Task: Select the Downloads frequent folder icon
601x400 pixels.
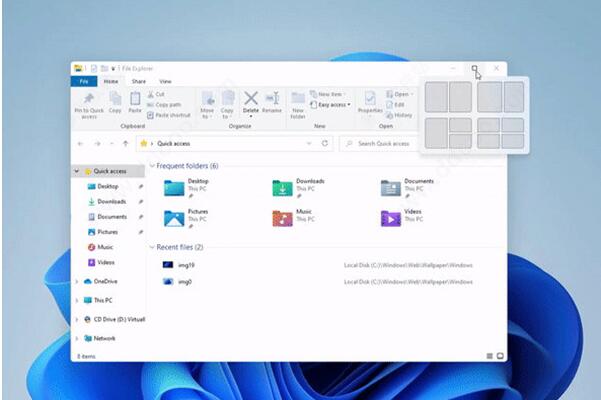Action: 282,188
